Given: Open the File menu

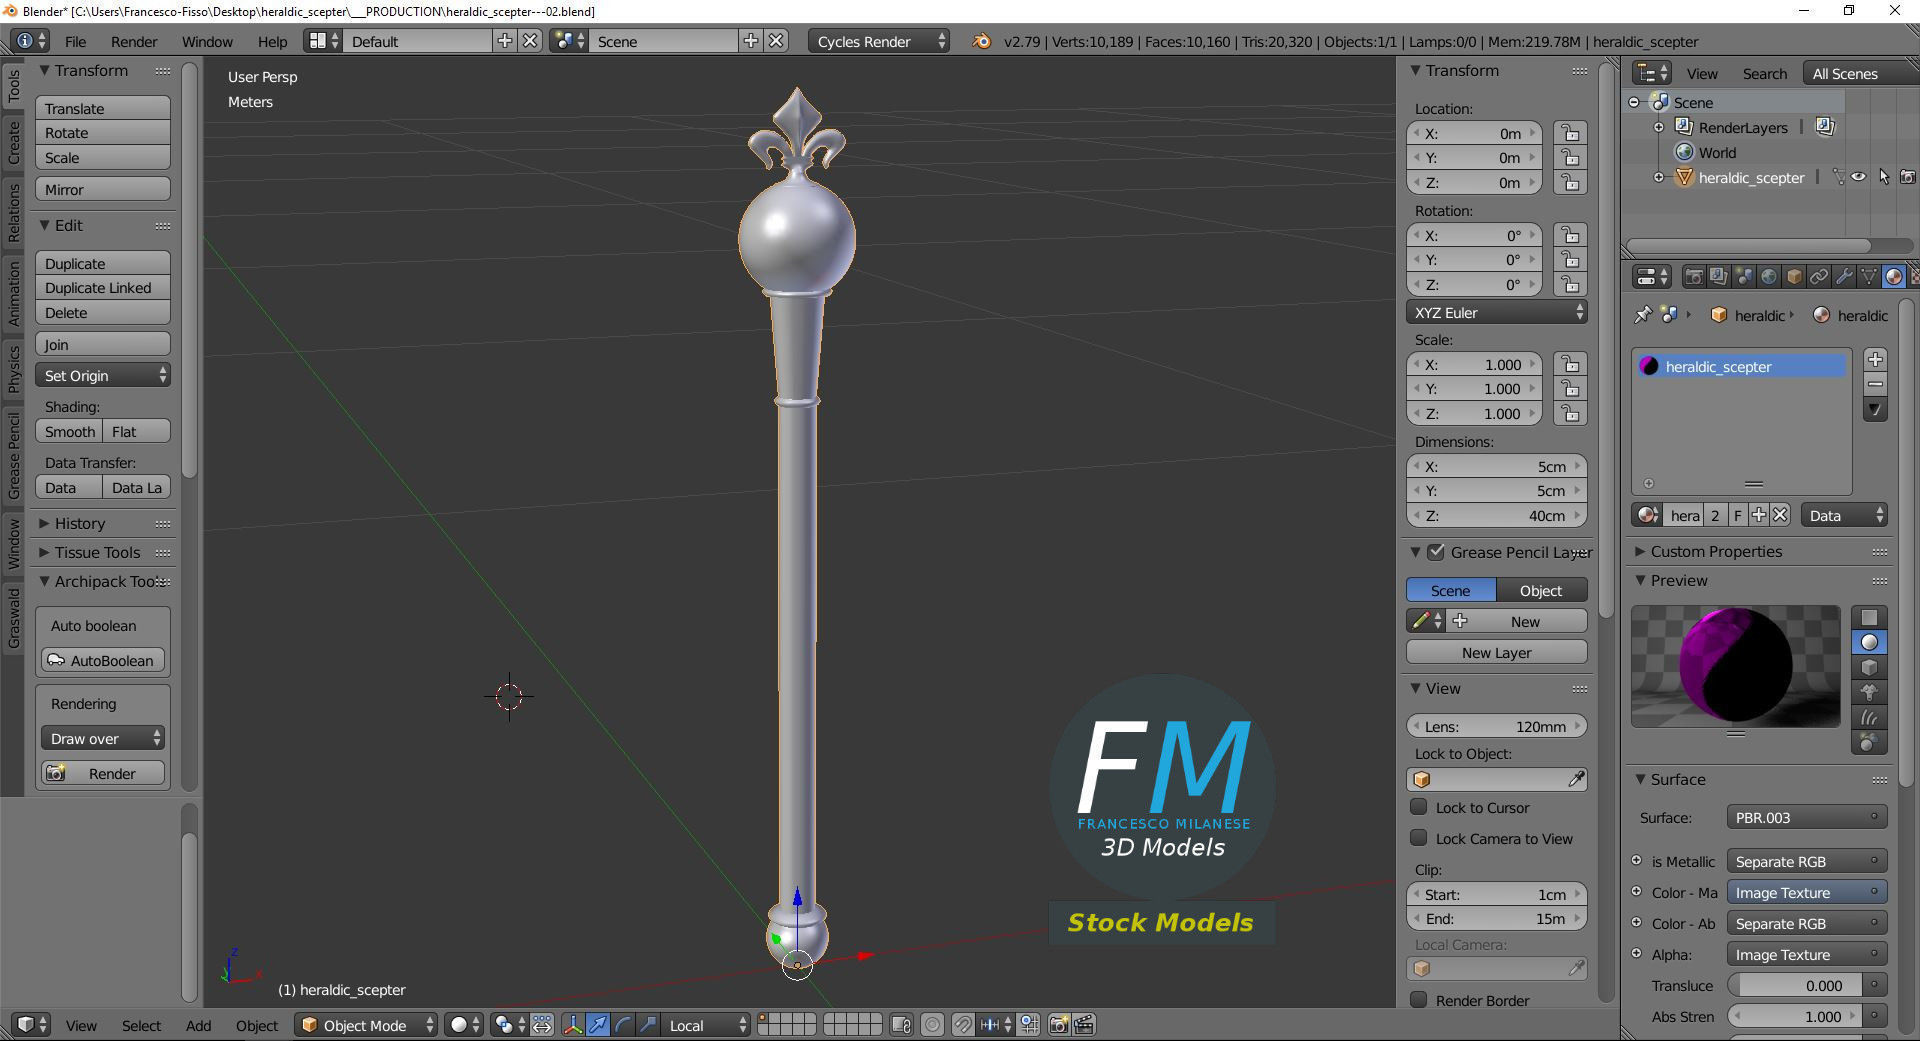Looking at the screenshot, I should click(75, 41).
